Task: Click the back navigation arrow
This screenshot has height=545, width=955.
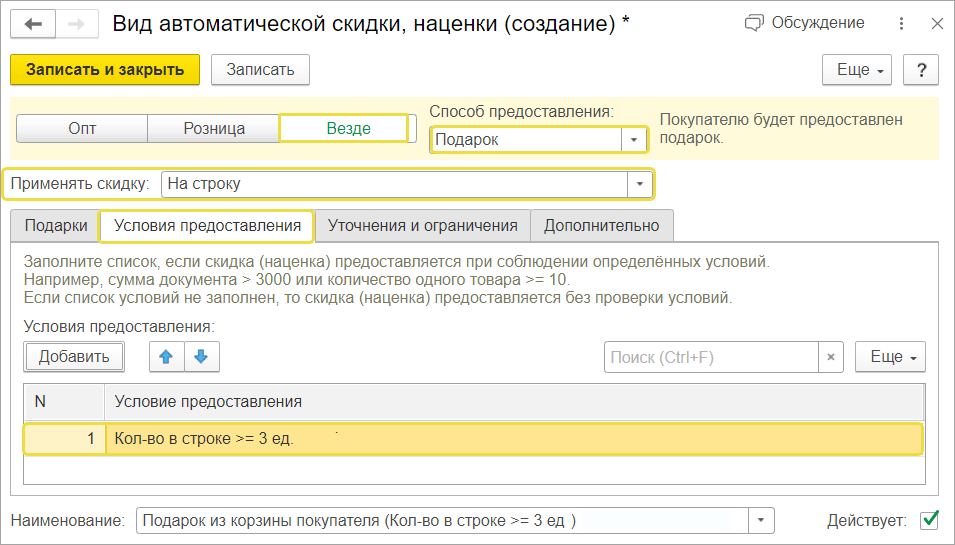Action: 34,23
